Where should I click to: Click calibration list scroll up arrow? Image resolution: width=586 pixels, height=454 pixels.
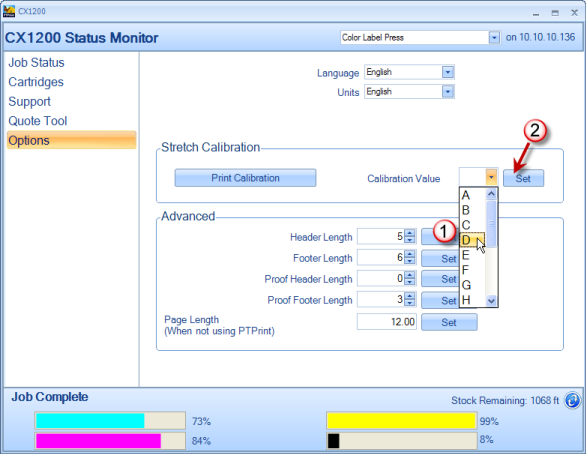pyautogui.click(x=491, y=194)
